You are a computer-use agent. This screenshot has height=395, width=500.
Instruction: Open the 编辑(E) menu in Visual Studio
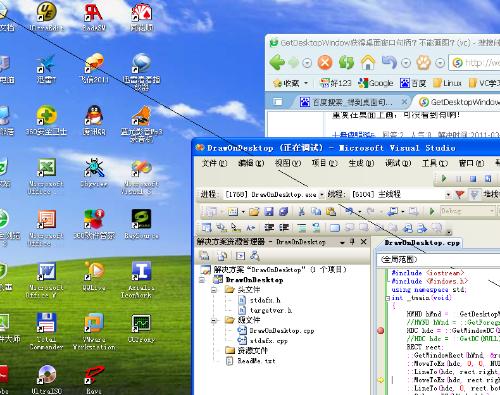pyautogui.click(x=251, y=163)
